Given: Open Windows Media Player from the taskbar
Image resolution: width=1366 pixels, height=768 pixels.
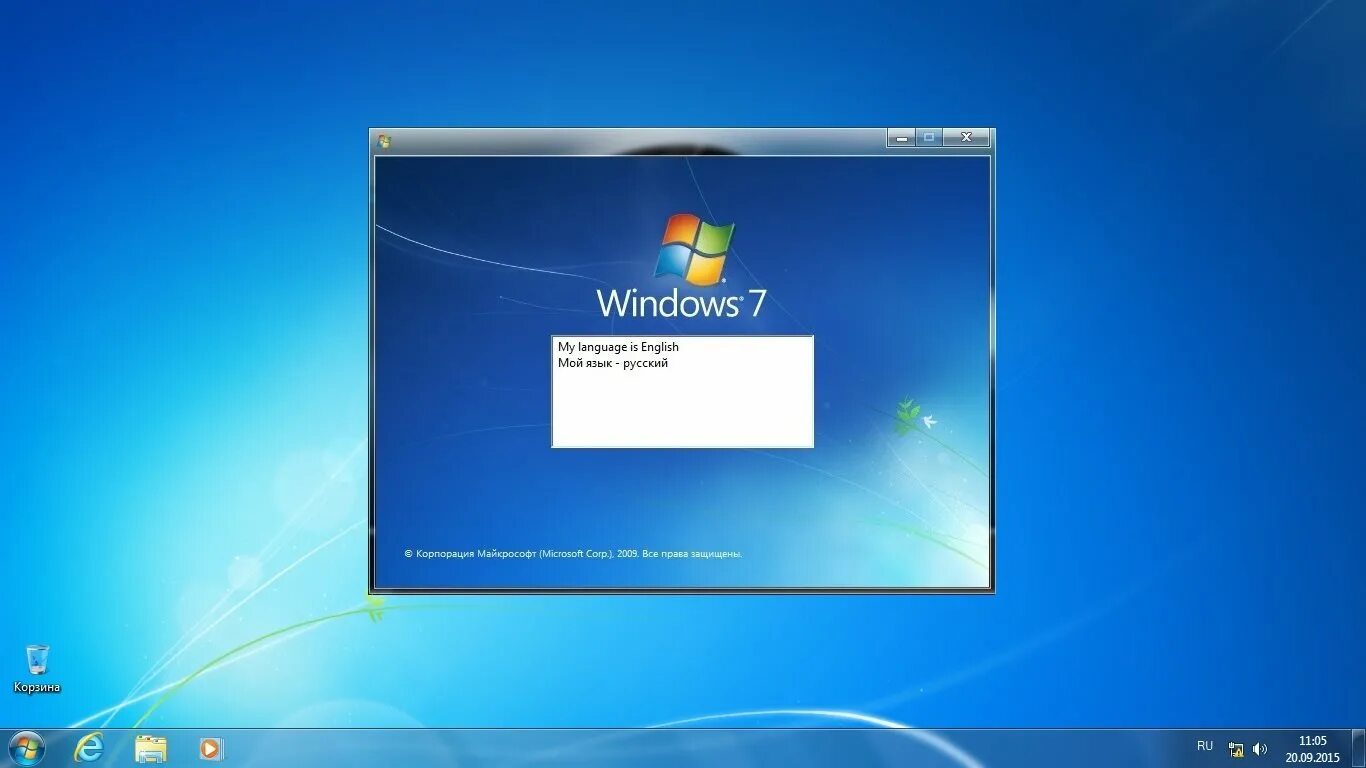Looking at the screenshot, I should 211,748.
